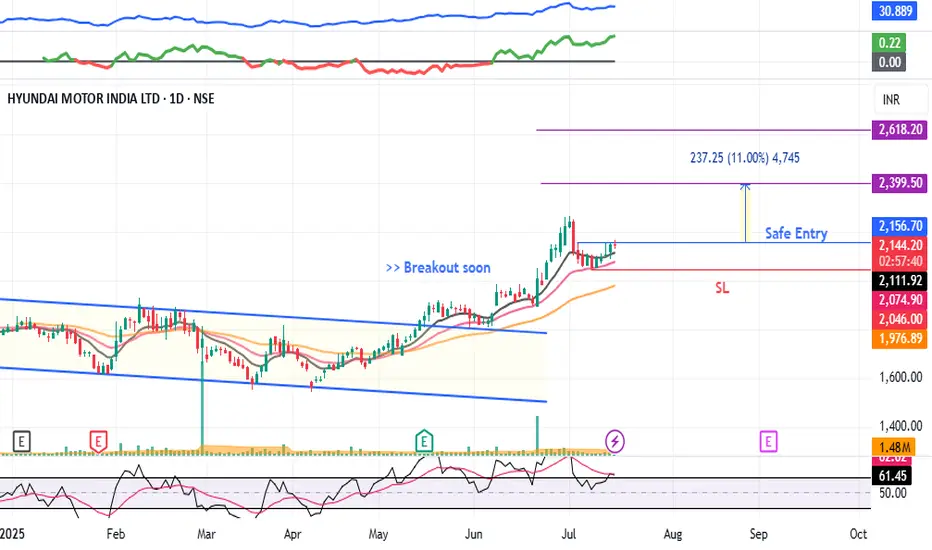Click the 2,144.20 current price label
932x550 pixels.
pos(900,245)
